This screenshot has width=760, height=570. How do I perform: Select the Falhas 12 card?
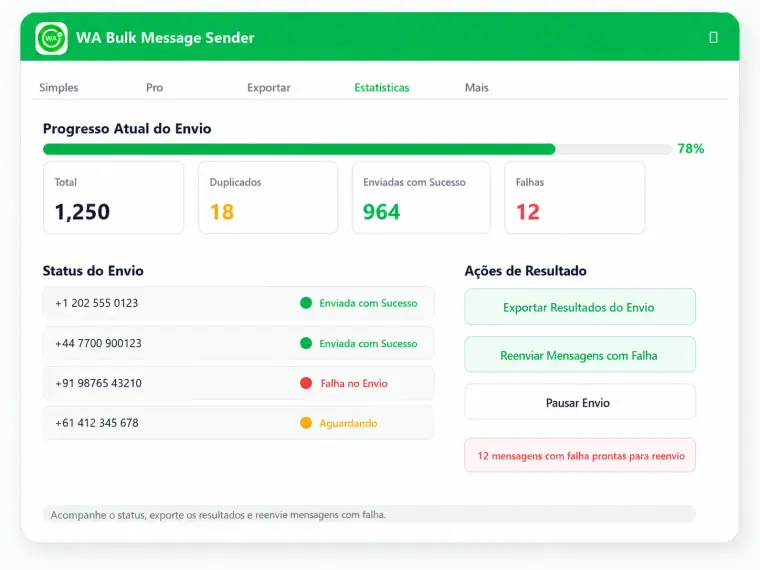pyautogui.click(x=575, y=198)
